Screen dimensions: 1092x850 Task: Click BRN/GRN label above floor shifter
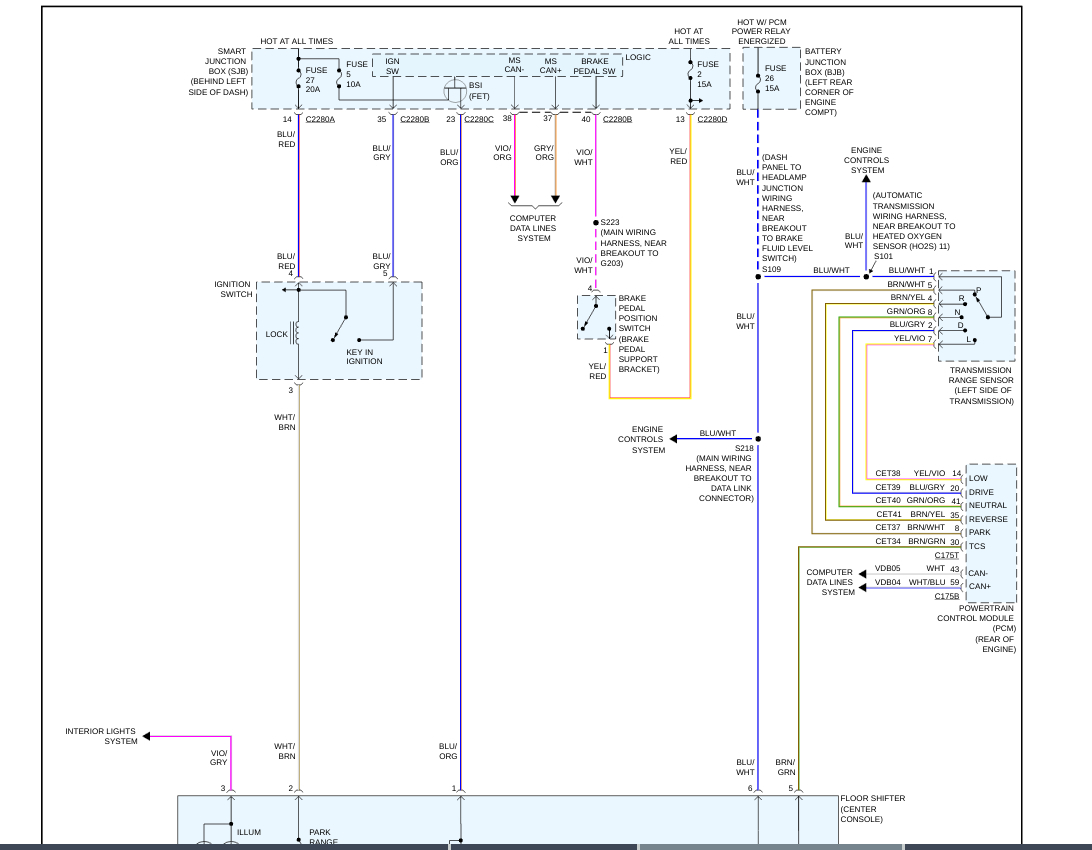pos(785,767)
